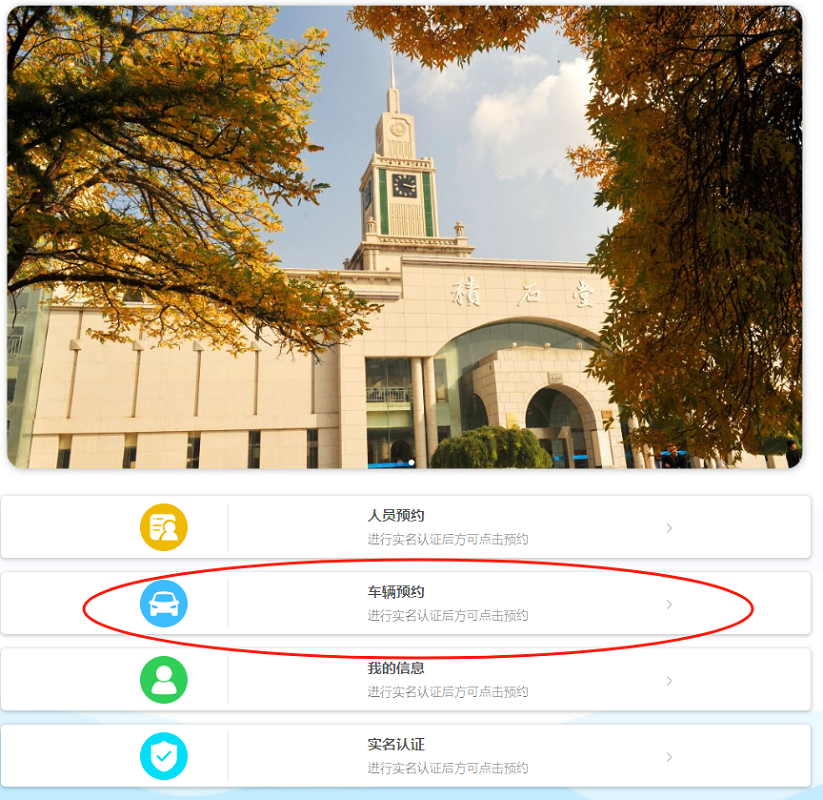The width and height of the screenshot is (823, 800).
Task: Click the cyan shield icon for 实名认证
Action: (164, 756)
